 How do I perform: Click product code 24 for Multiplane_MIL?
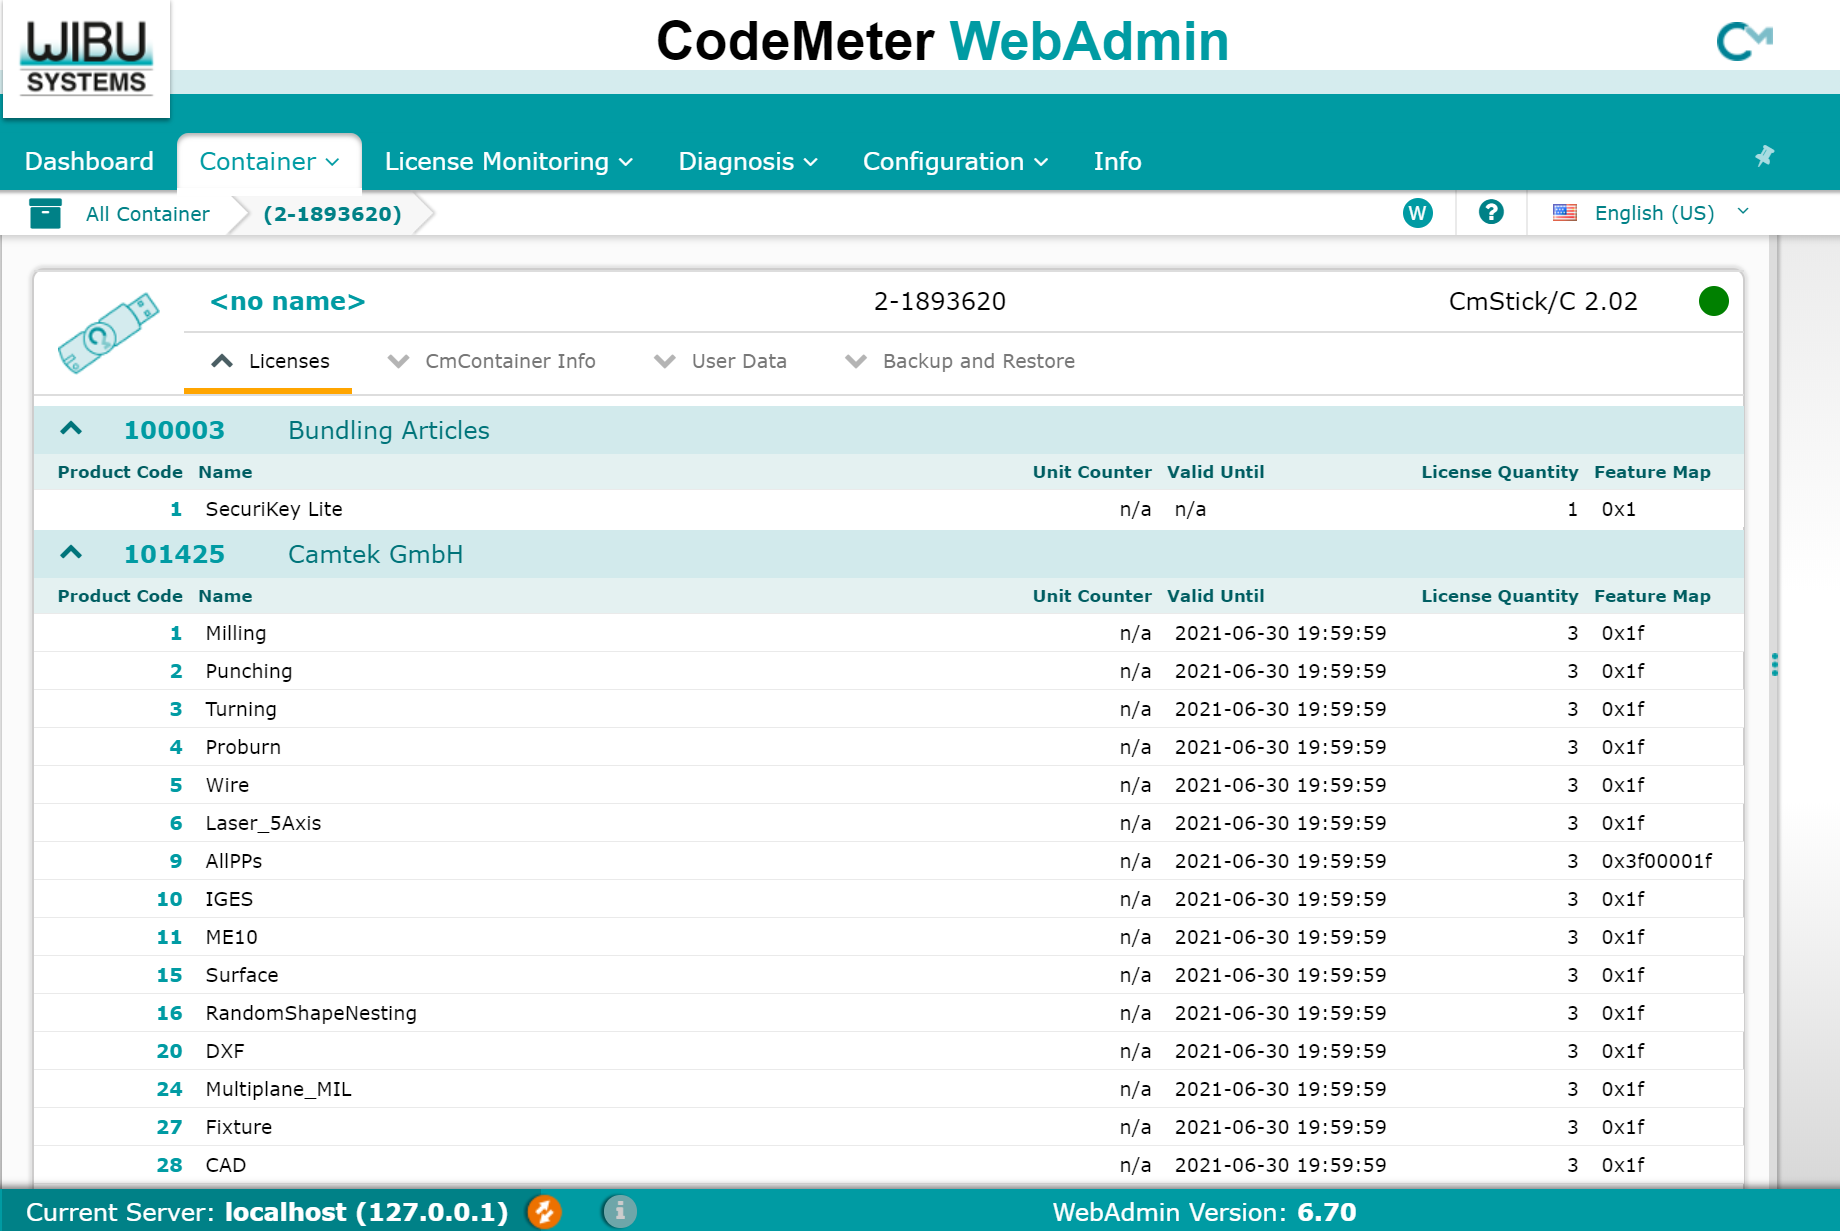[x=169, y=1089]
